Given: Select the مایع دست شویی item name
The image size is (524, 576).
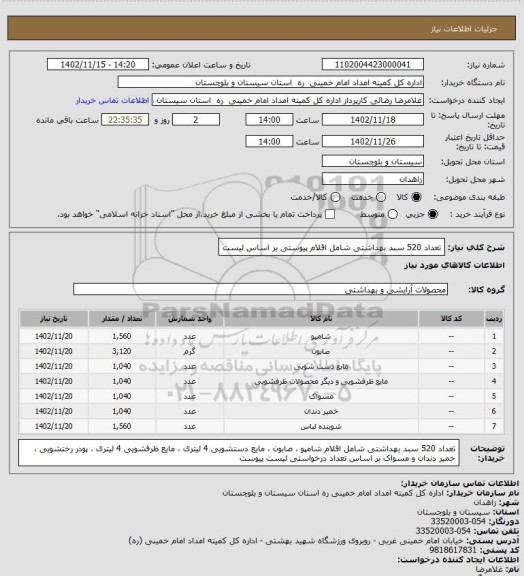Looking at the screenshot, I should (x=321, y=367).
